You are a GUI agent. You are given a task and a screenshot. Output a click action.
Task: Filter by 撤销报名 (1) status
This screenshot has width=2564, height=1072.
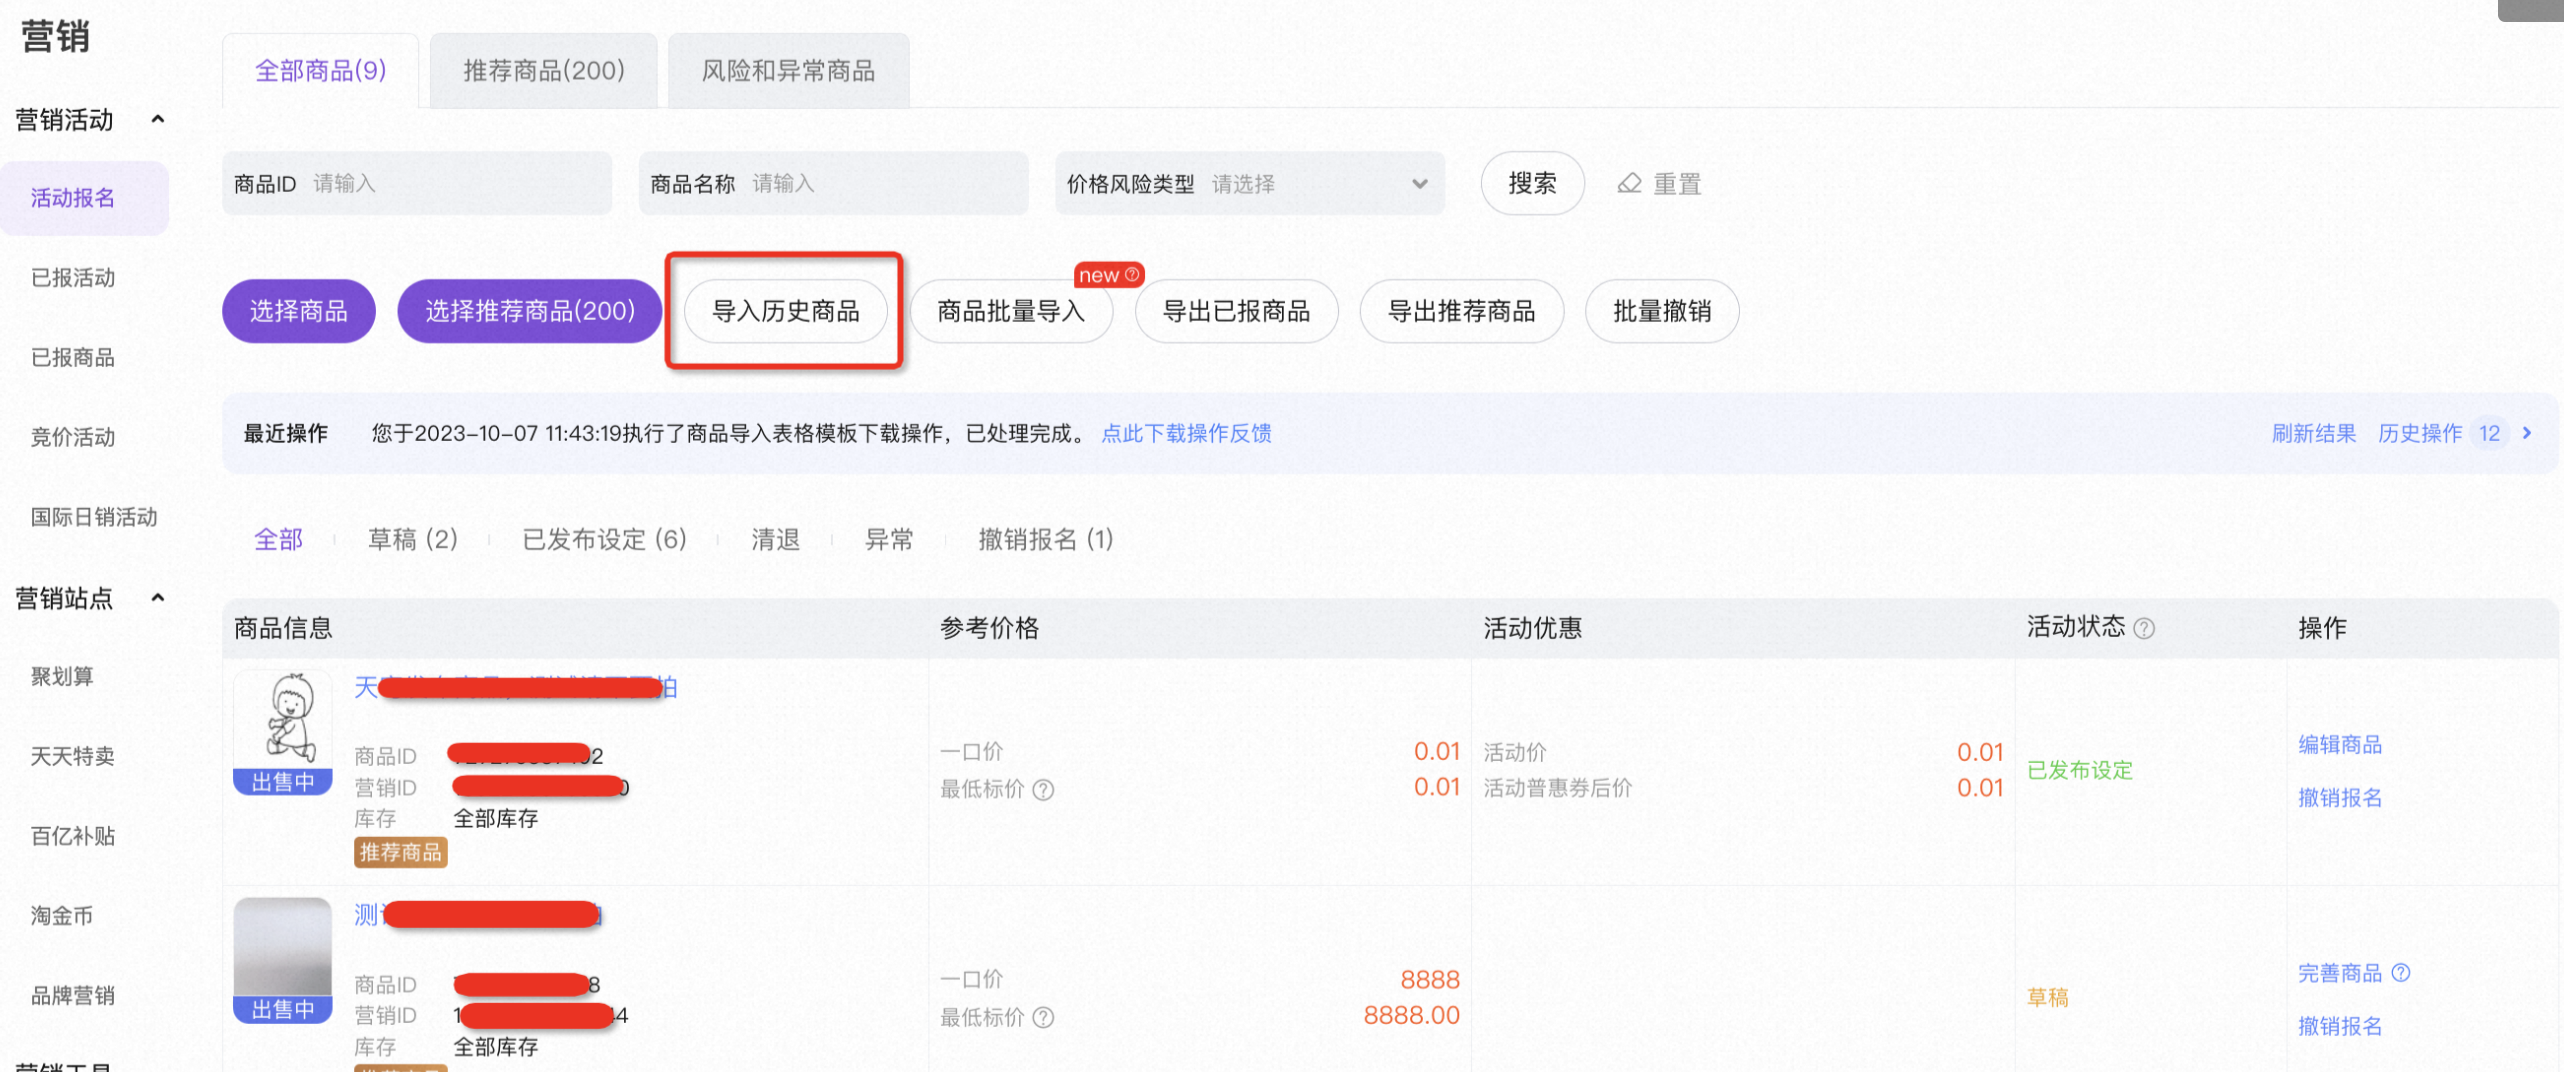[x=1045, y=539]
